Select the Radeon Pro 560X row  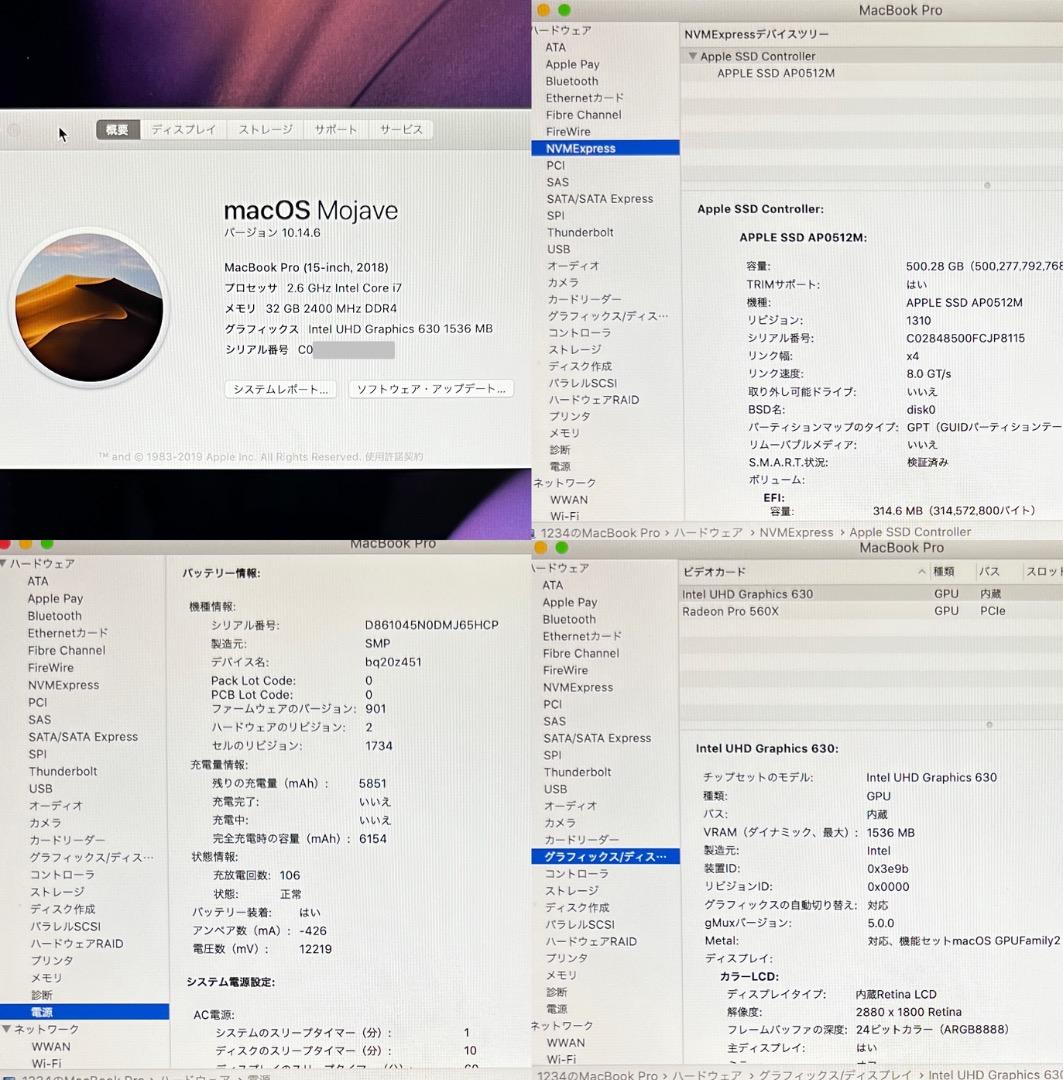point(871,611)
